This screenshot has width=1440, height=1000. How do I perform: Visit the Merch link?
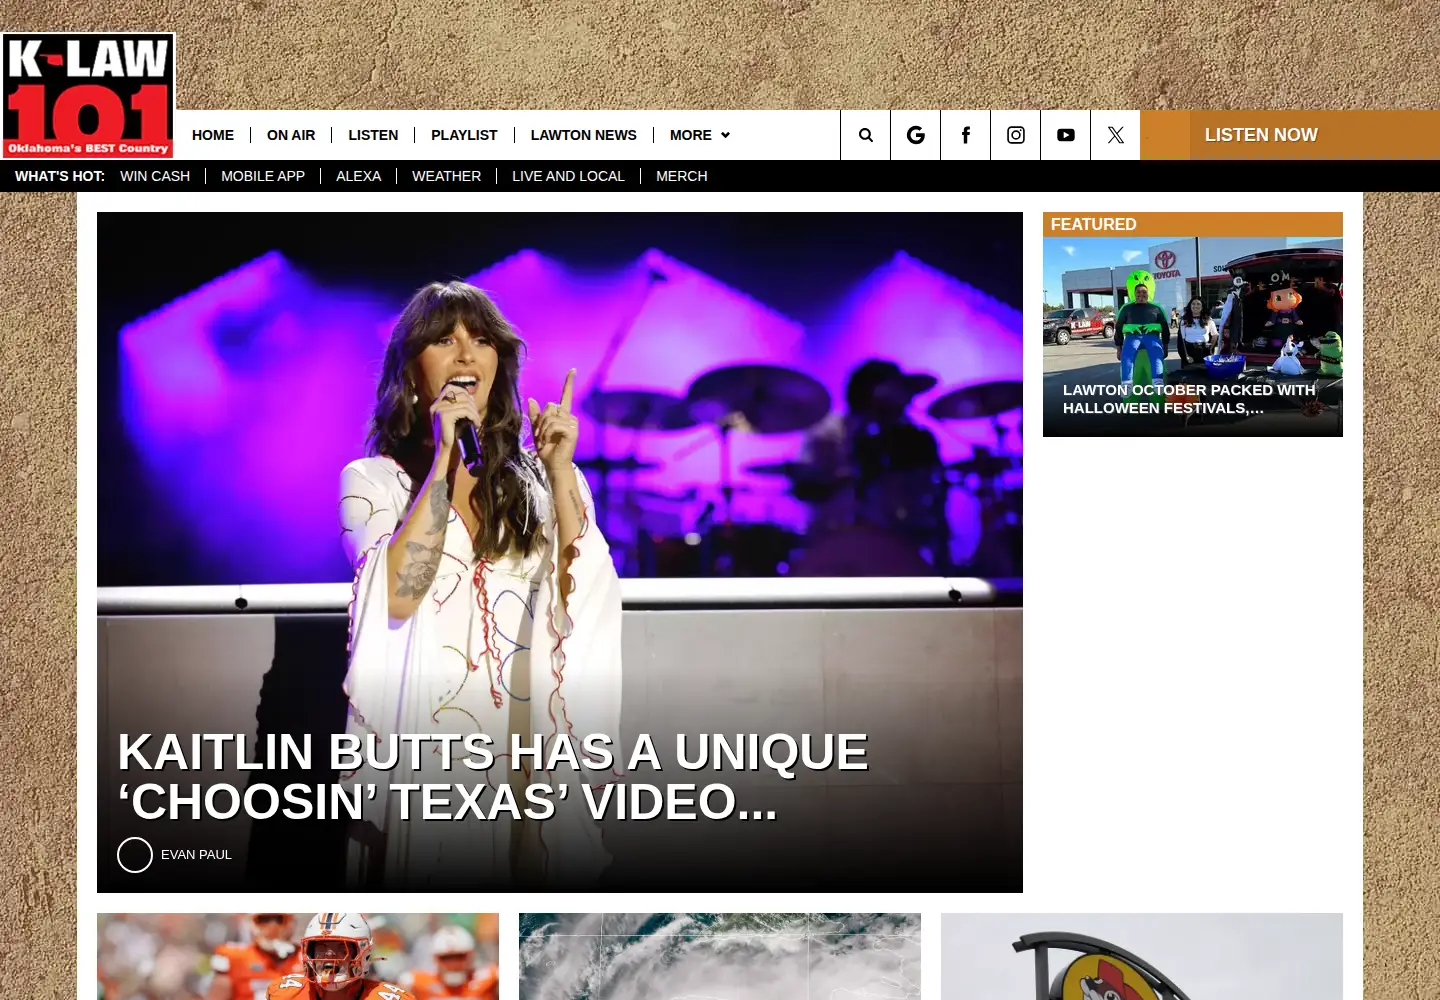tap(682, 176)
